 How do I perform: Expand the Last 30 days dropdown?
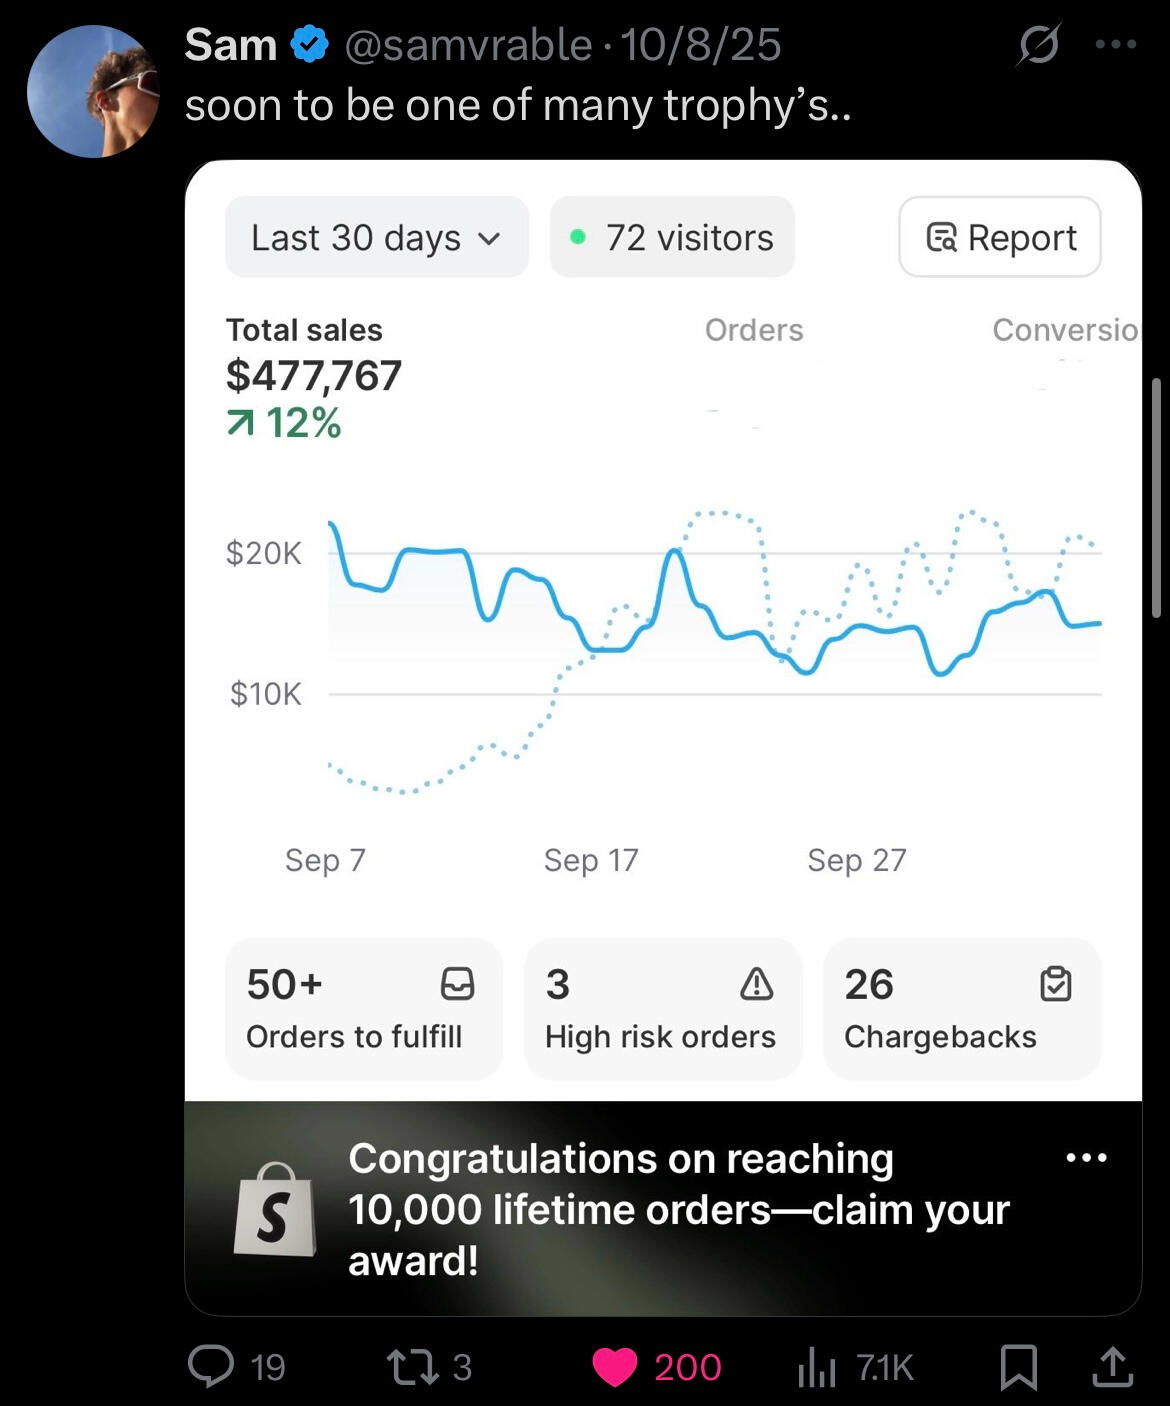[x=376, y=238]
